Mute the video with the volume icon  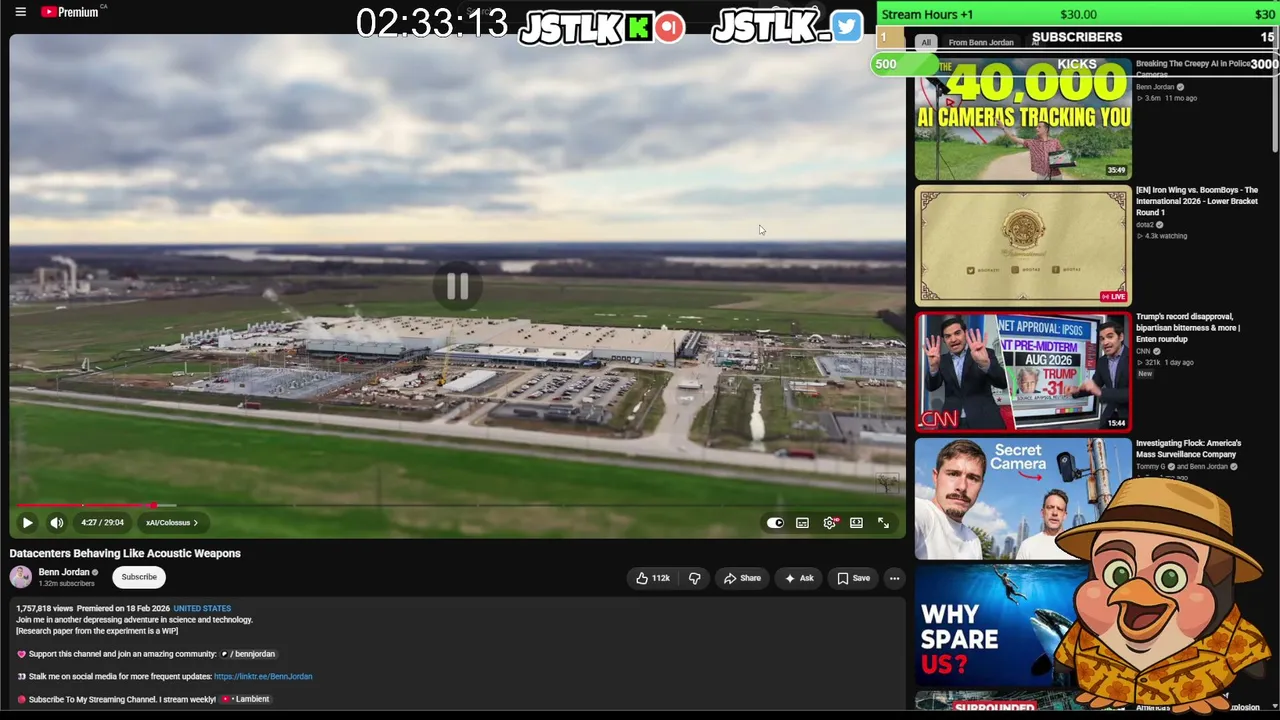click(57, 522)
